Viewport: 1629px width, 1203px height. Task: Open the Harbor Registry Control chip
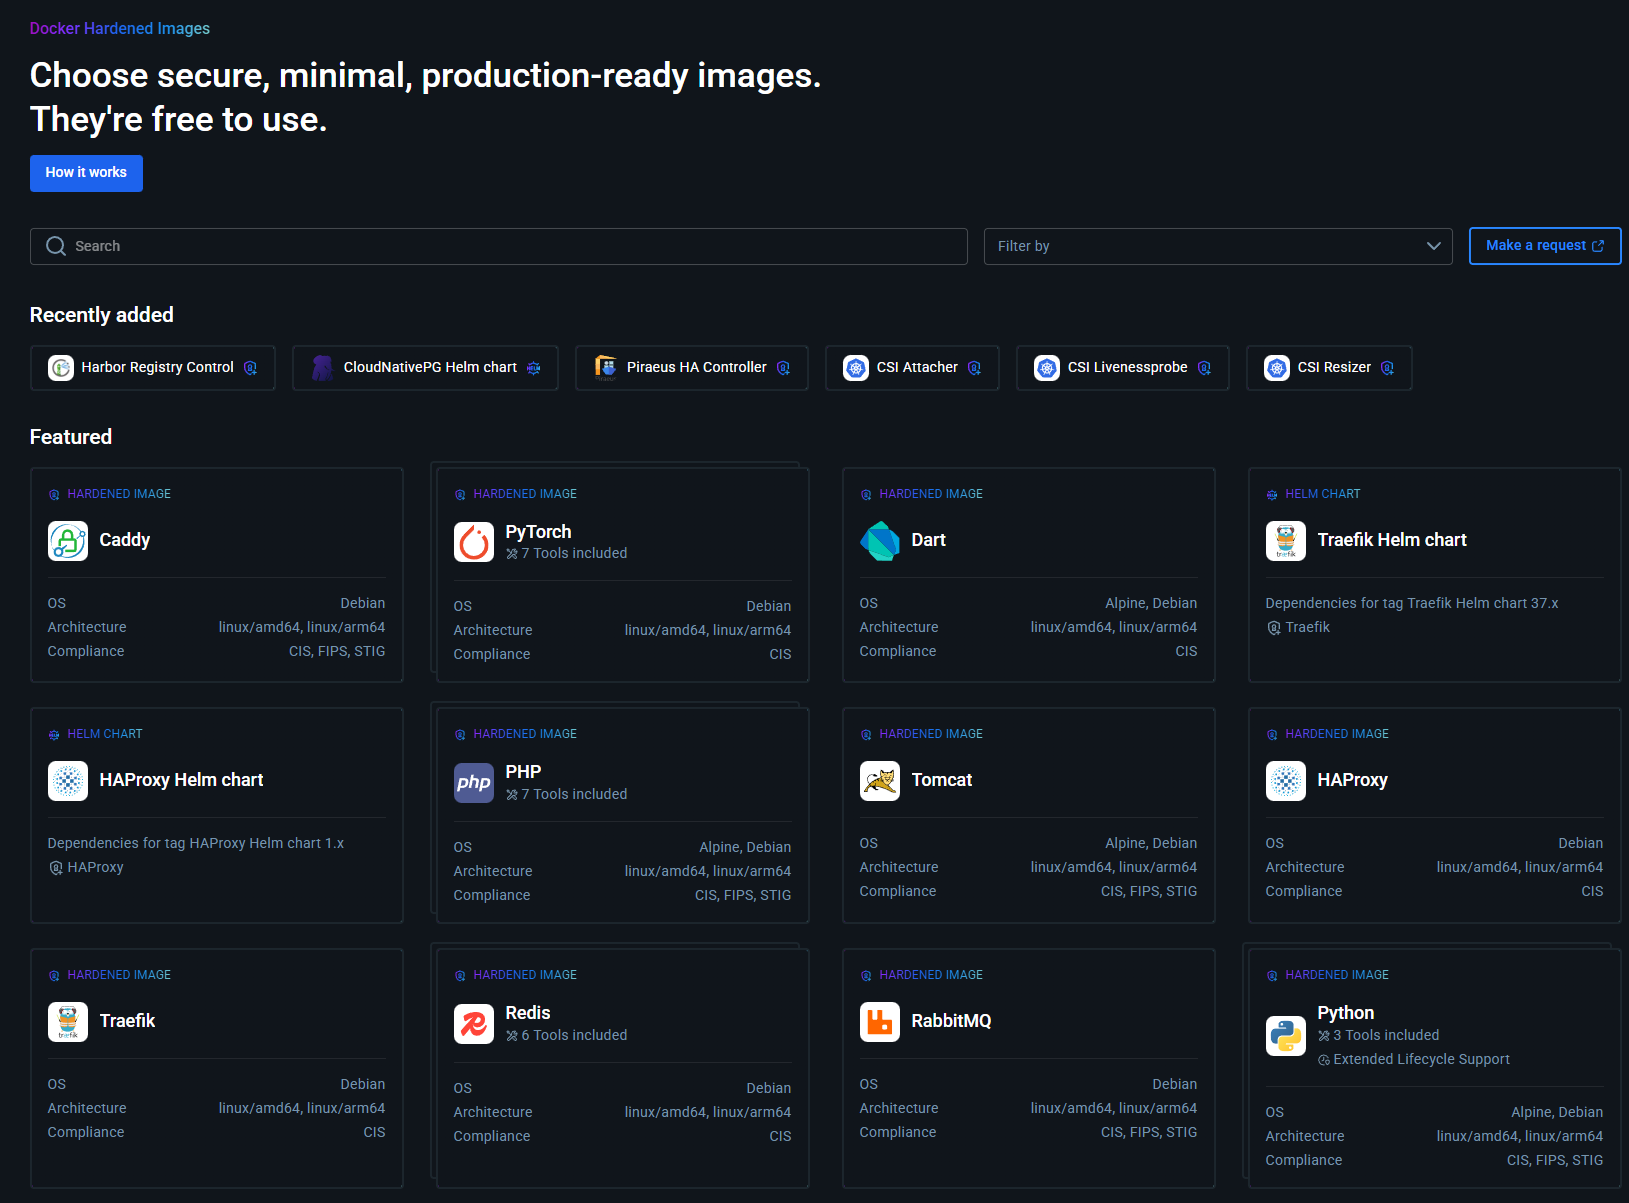[x=153, y=368]
